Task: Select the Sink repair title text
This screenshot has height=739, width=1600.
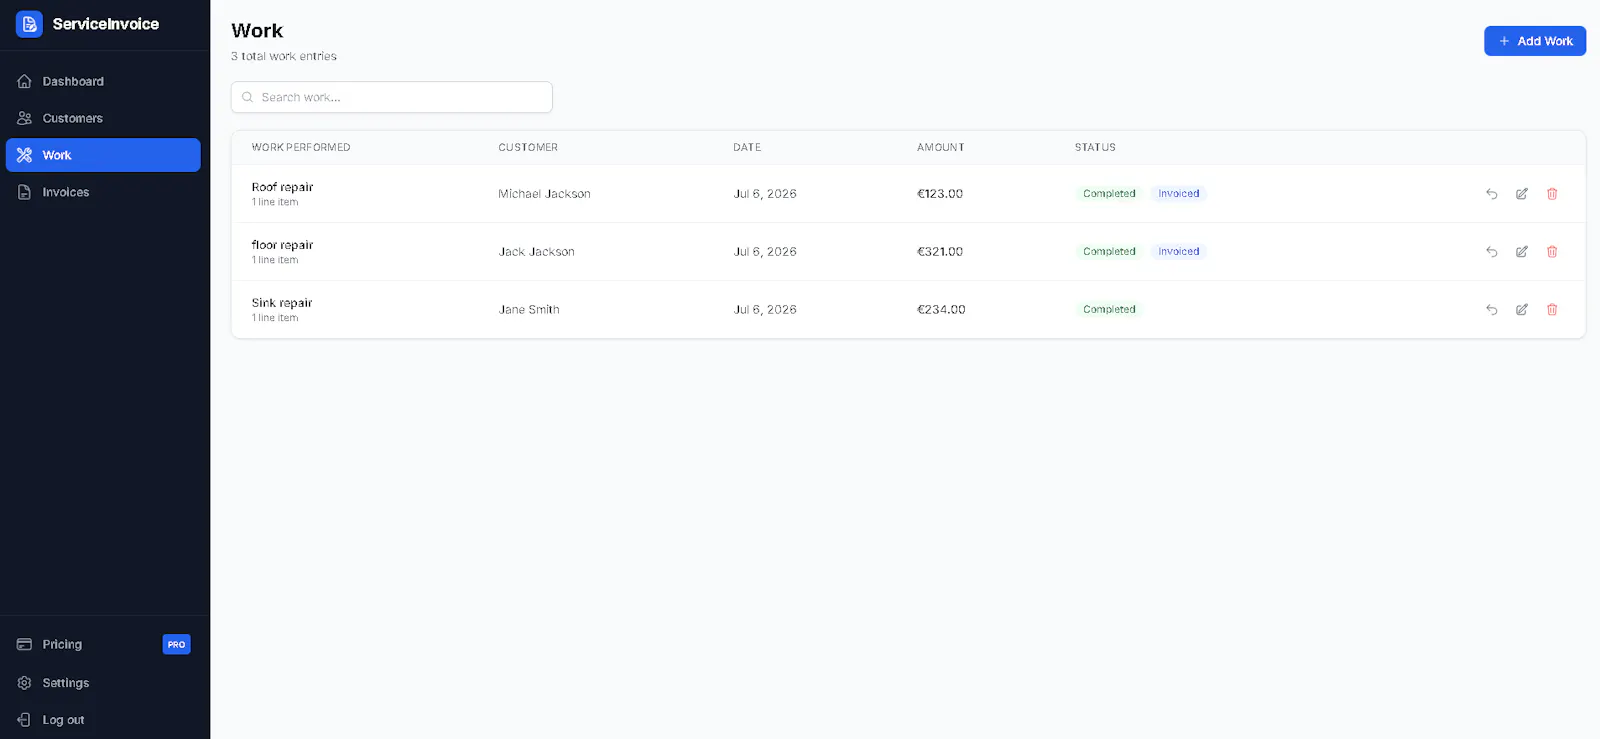Action: coord(282,303)
